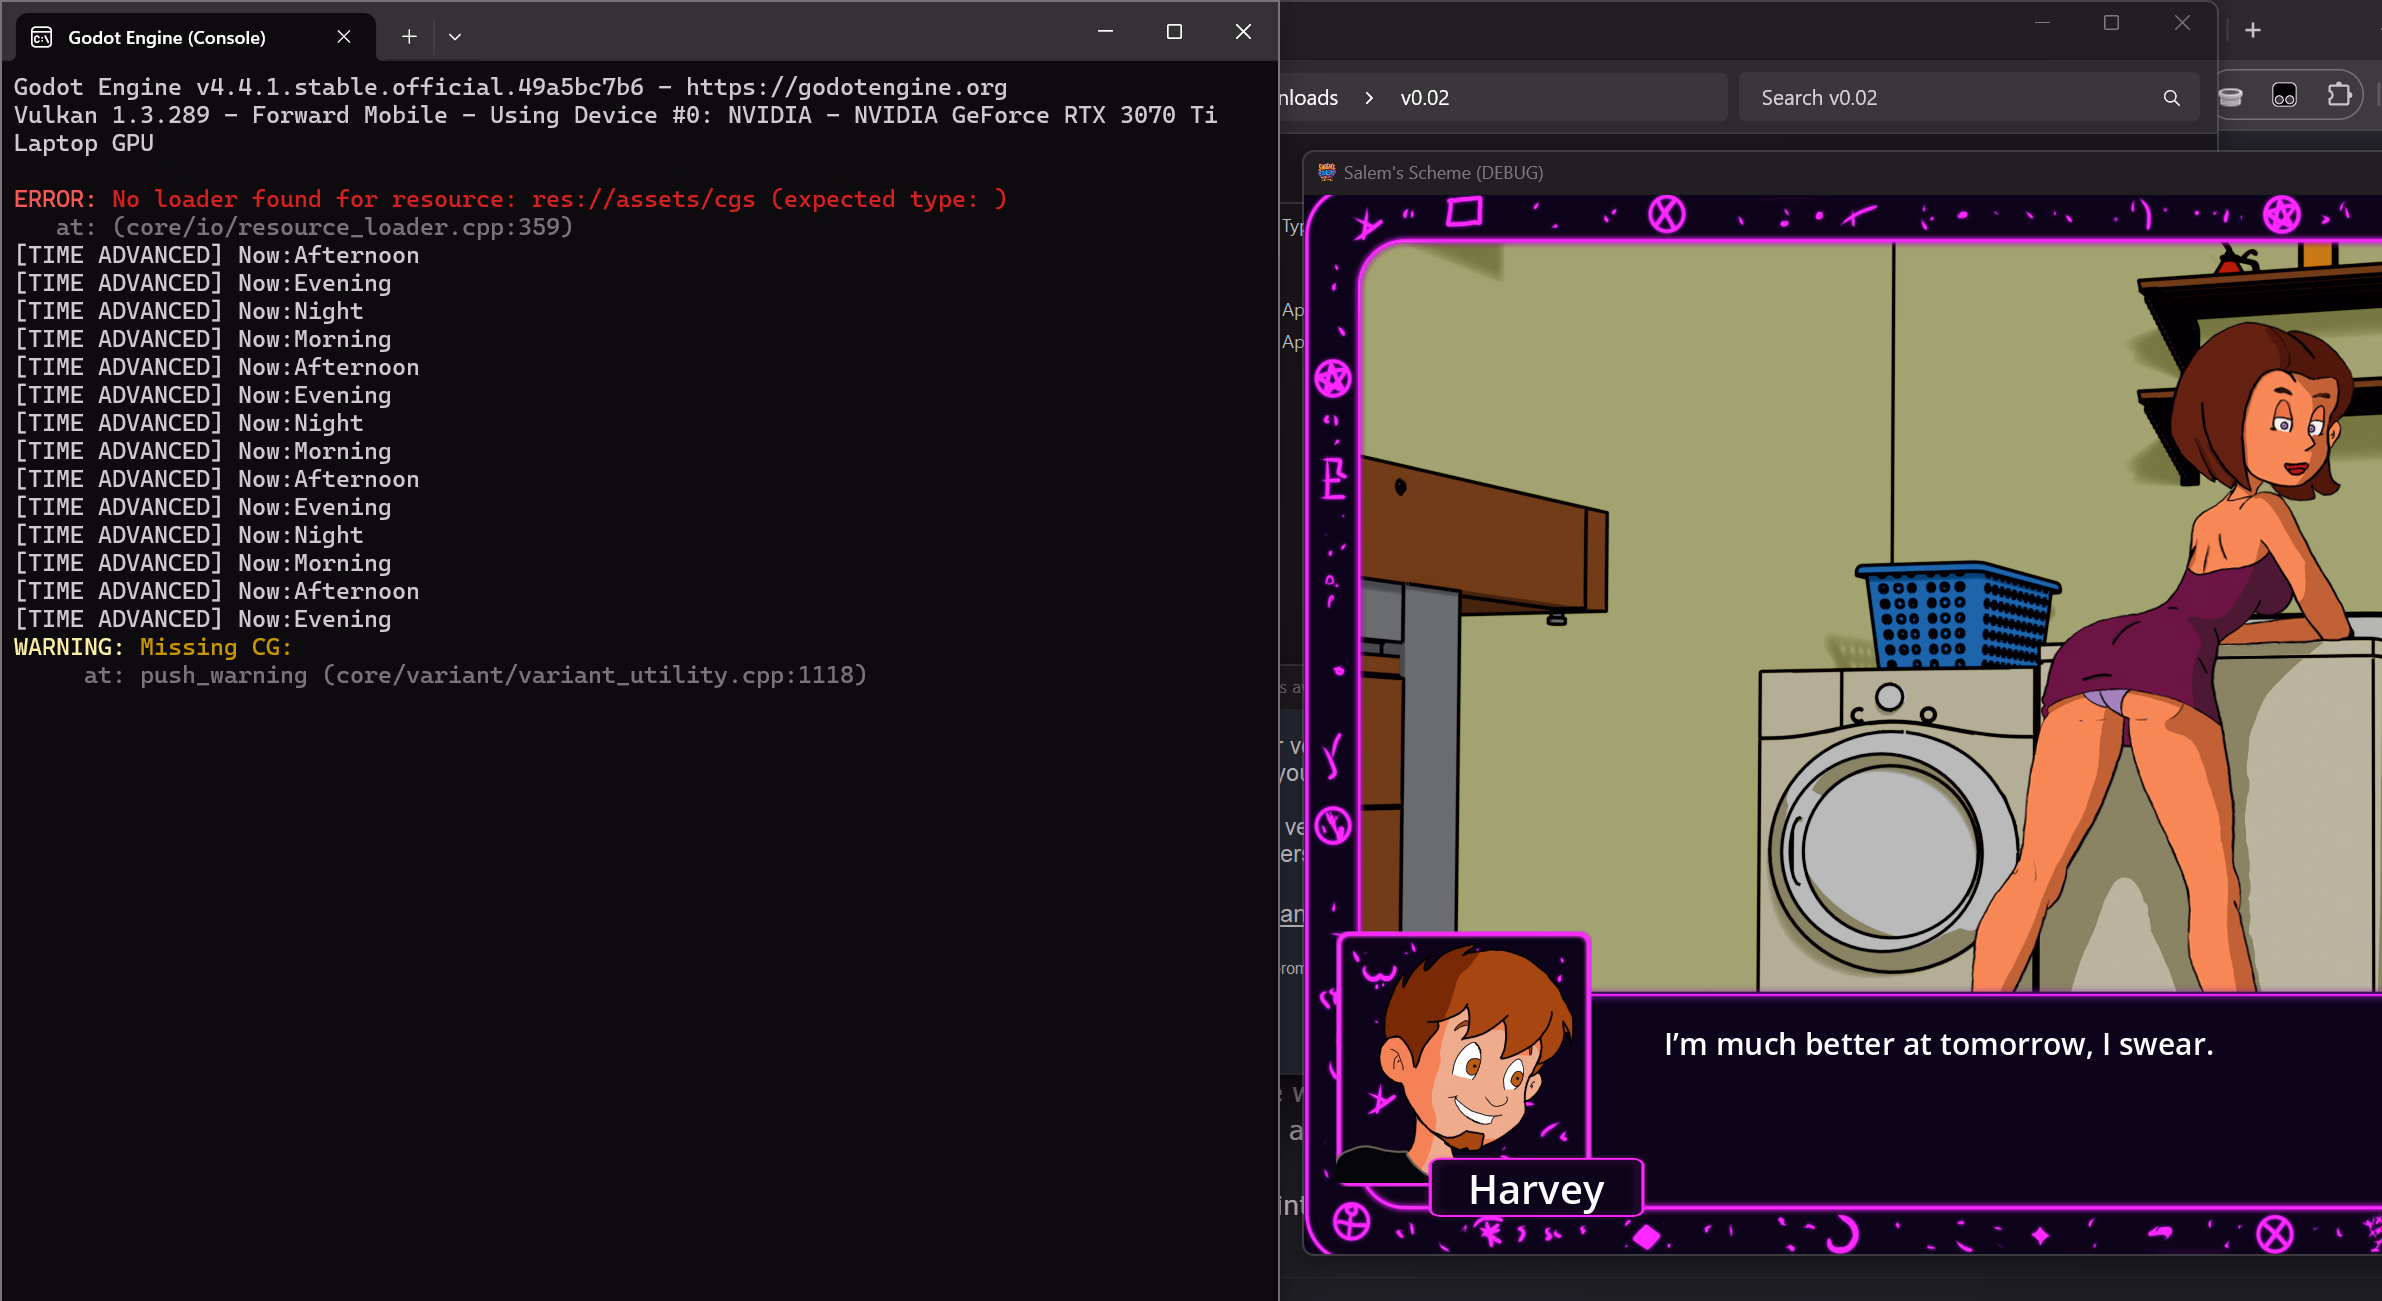This screenshot has width=2382, height=1301.
Task: Click the magnifier search icon in File Explorer
Action: pyautogui.click(x=2171, y=98)
